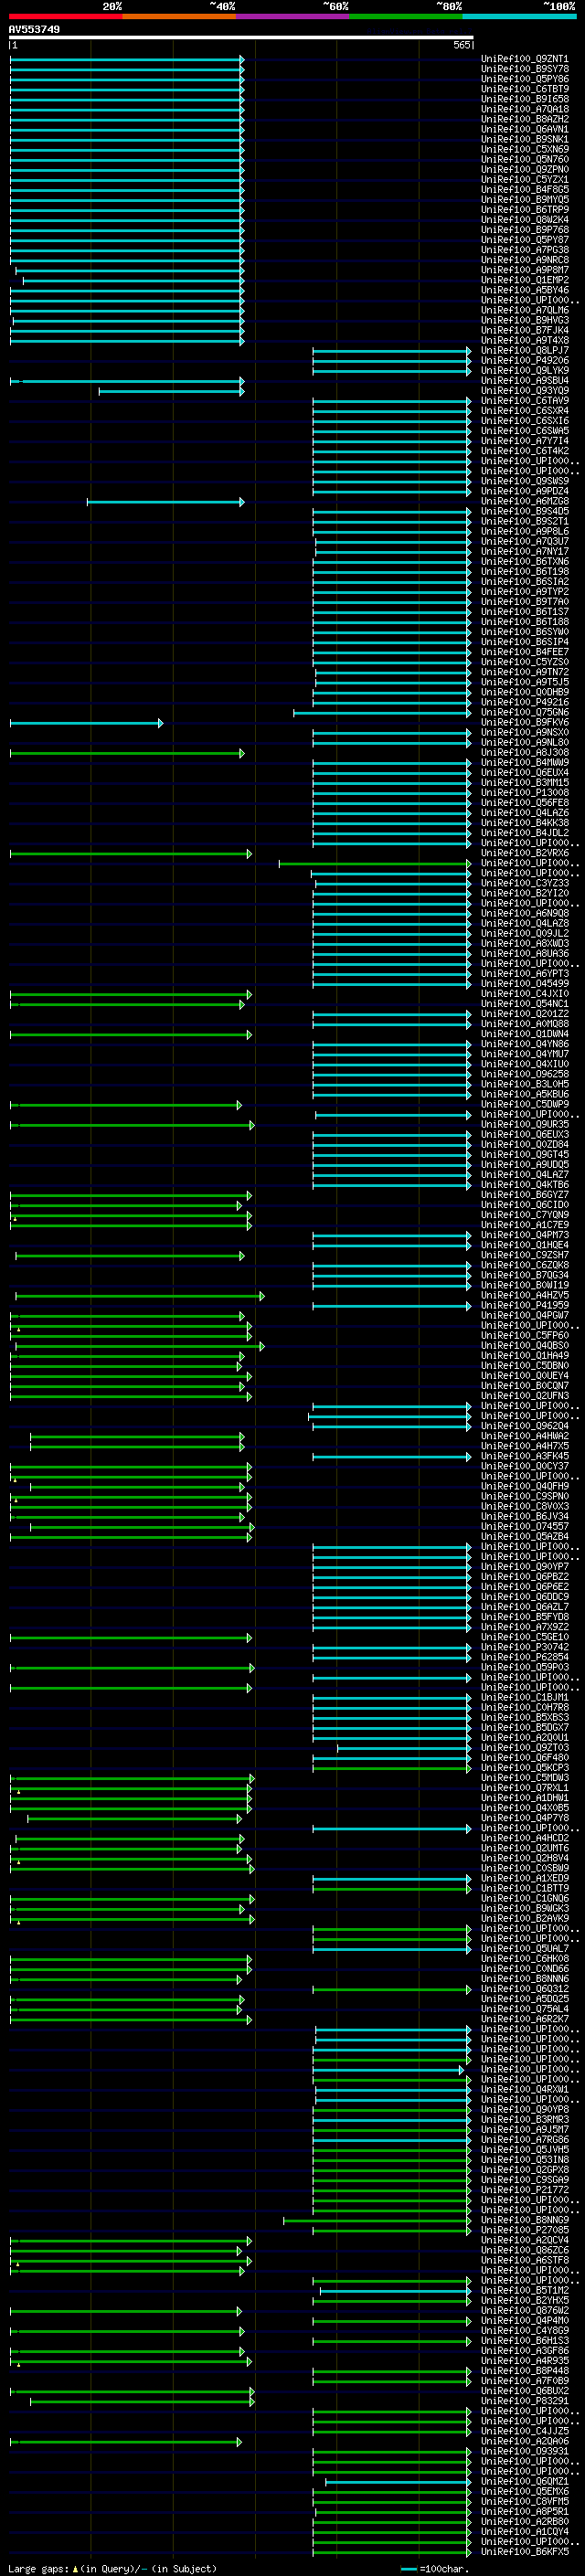This screenshot has width=585, height=2576.
Task: Click the UniRef100_A9SBU4 label
Action: (525, 381)
